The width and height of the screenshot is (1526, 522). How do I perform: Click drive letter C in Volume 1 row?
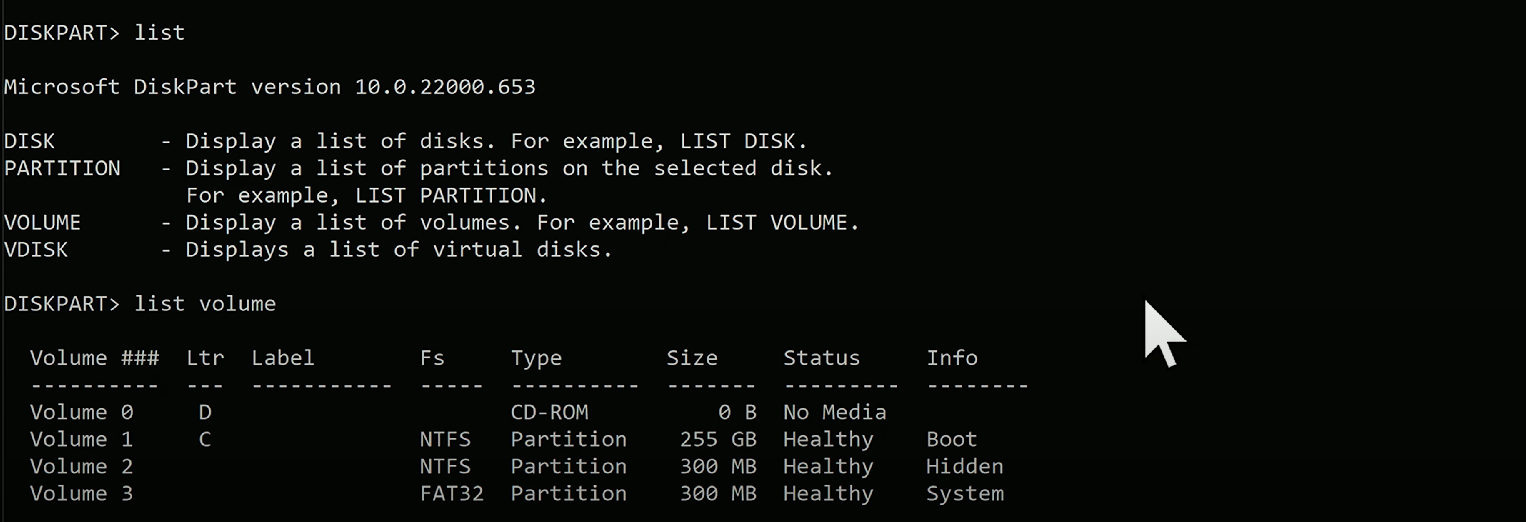point(205,439)
